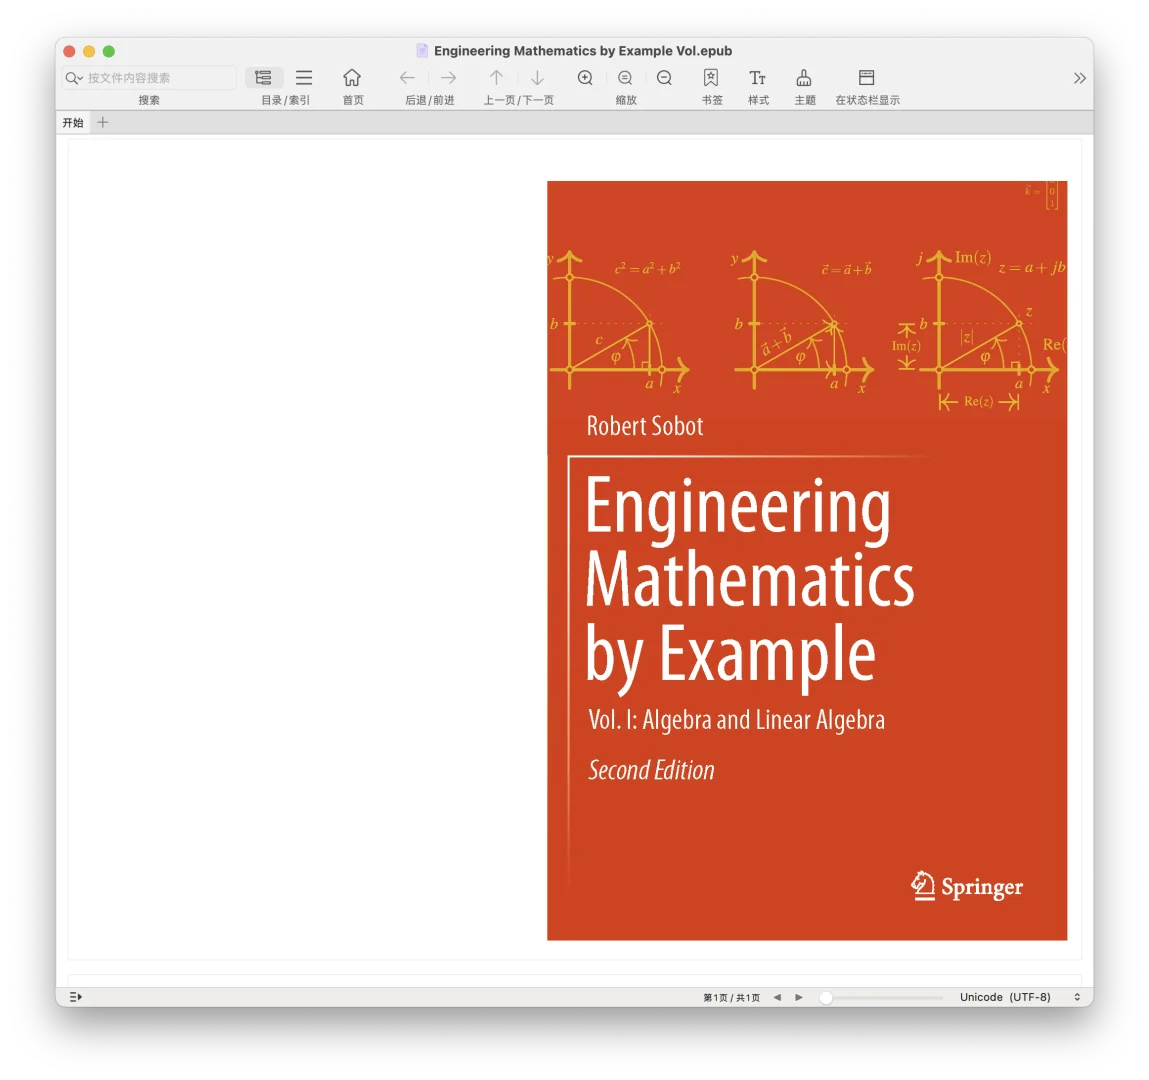Viewport: 1149px width, 1080px height.
Task: Click the book cover image
Action: (807, 561)
